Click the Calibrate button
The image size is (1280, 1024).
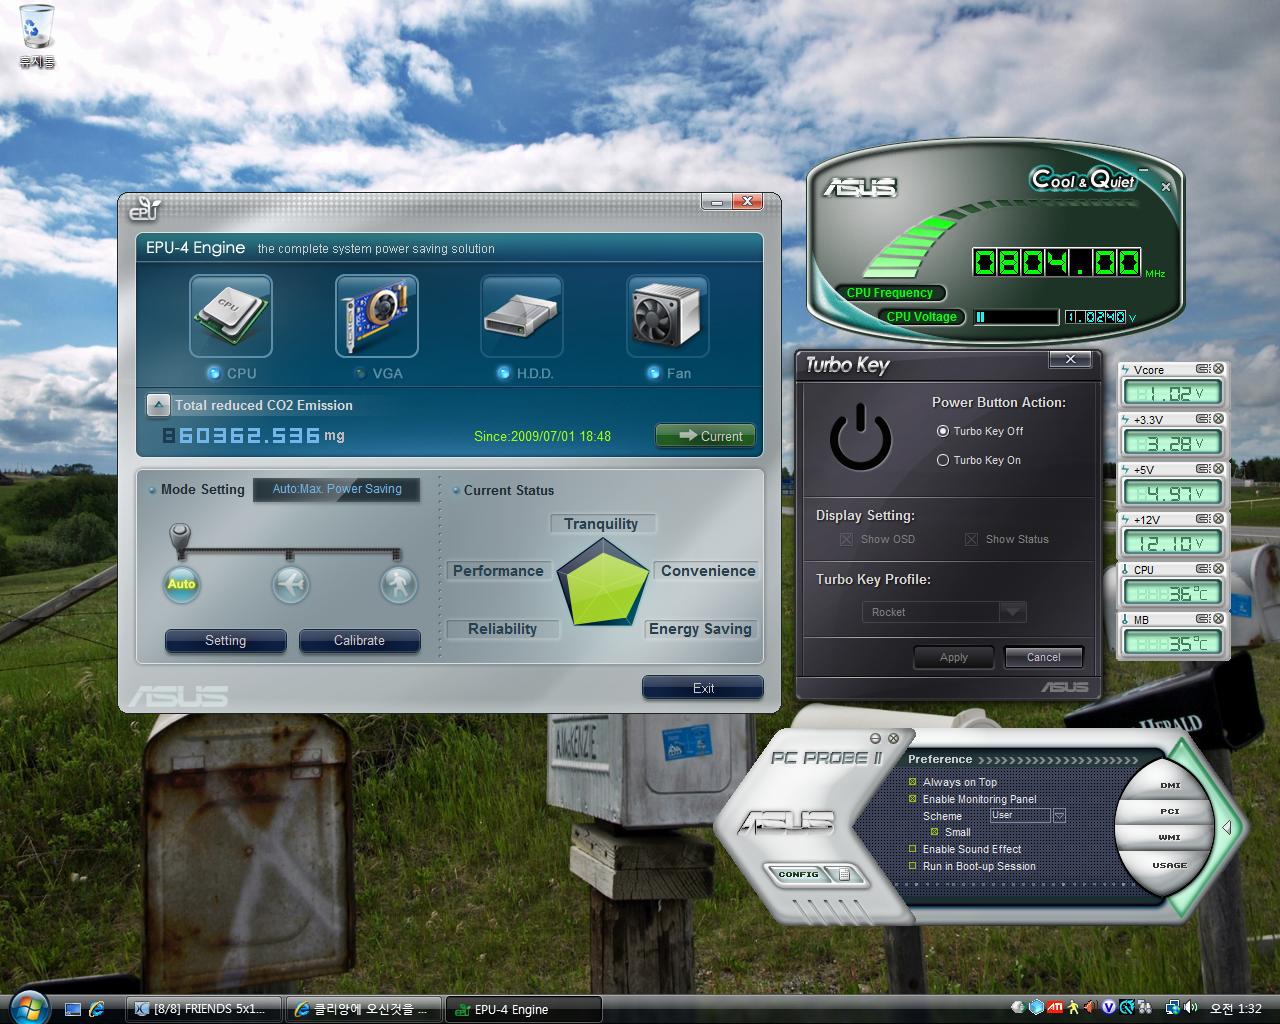[x=359, y=641]
